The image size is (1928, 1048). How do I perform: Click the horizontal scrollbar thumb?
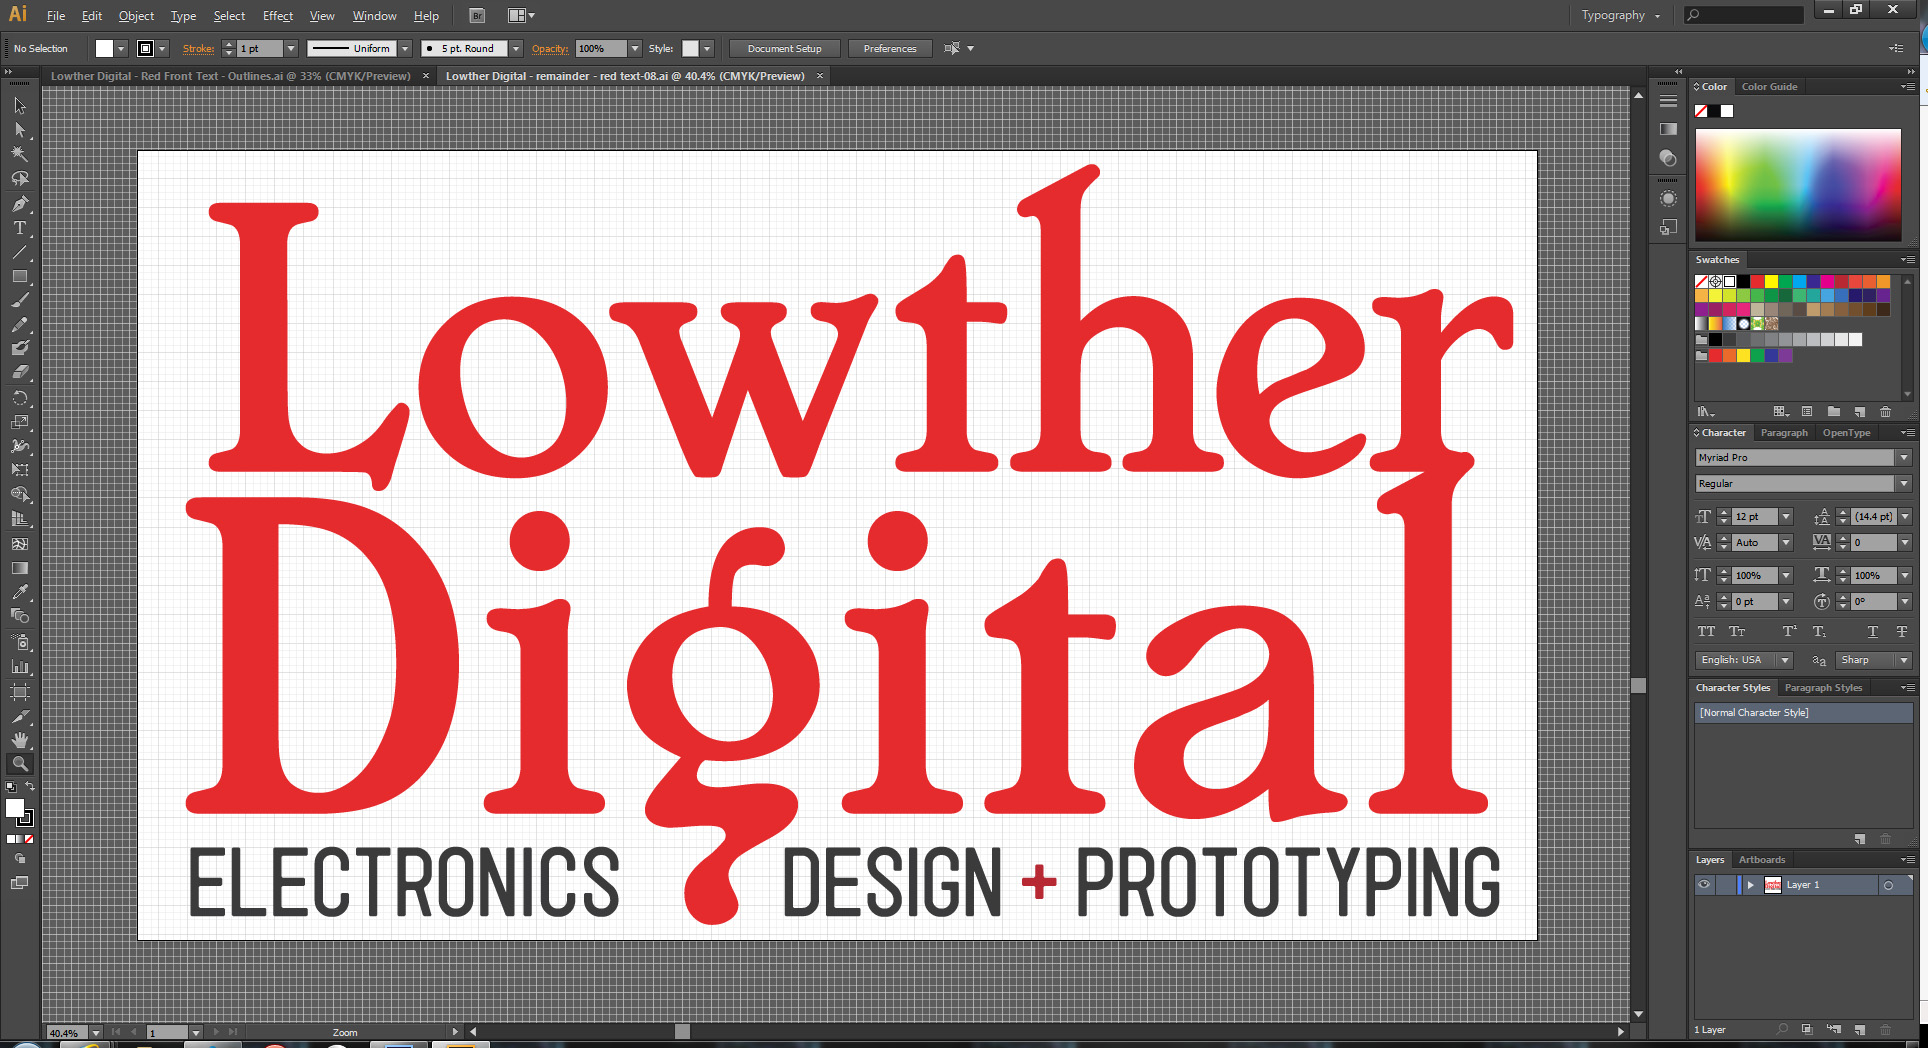click(682, 1031)
